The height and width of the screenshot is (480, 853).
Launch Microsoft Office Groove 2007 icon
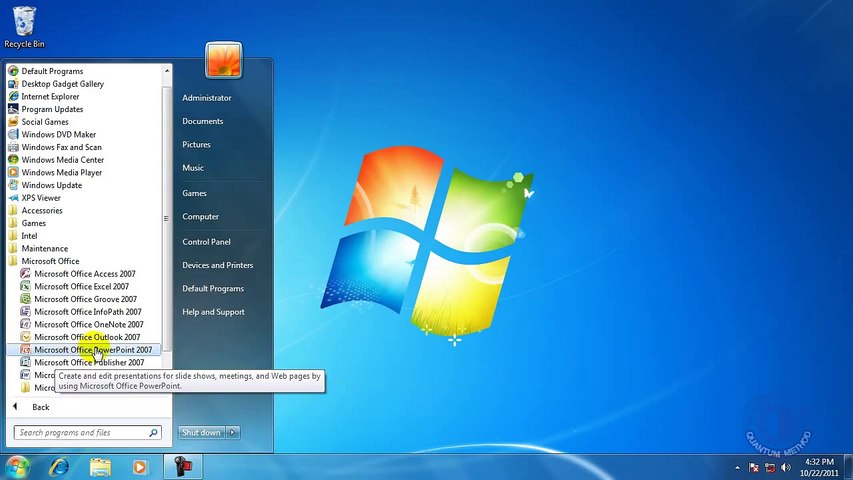tap(25, 299)
